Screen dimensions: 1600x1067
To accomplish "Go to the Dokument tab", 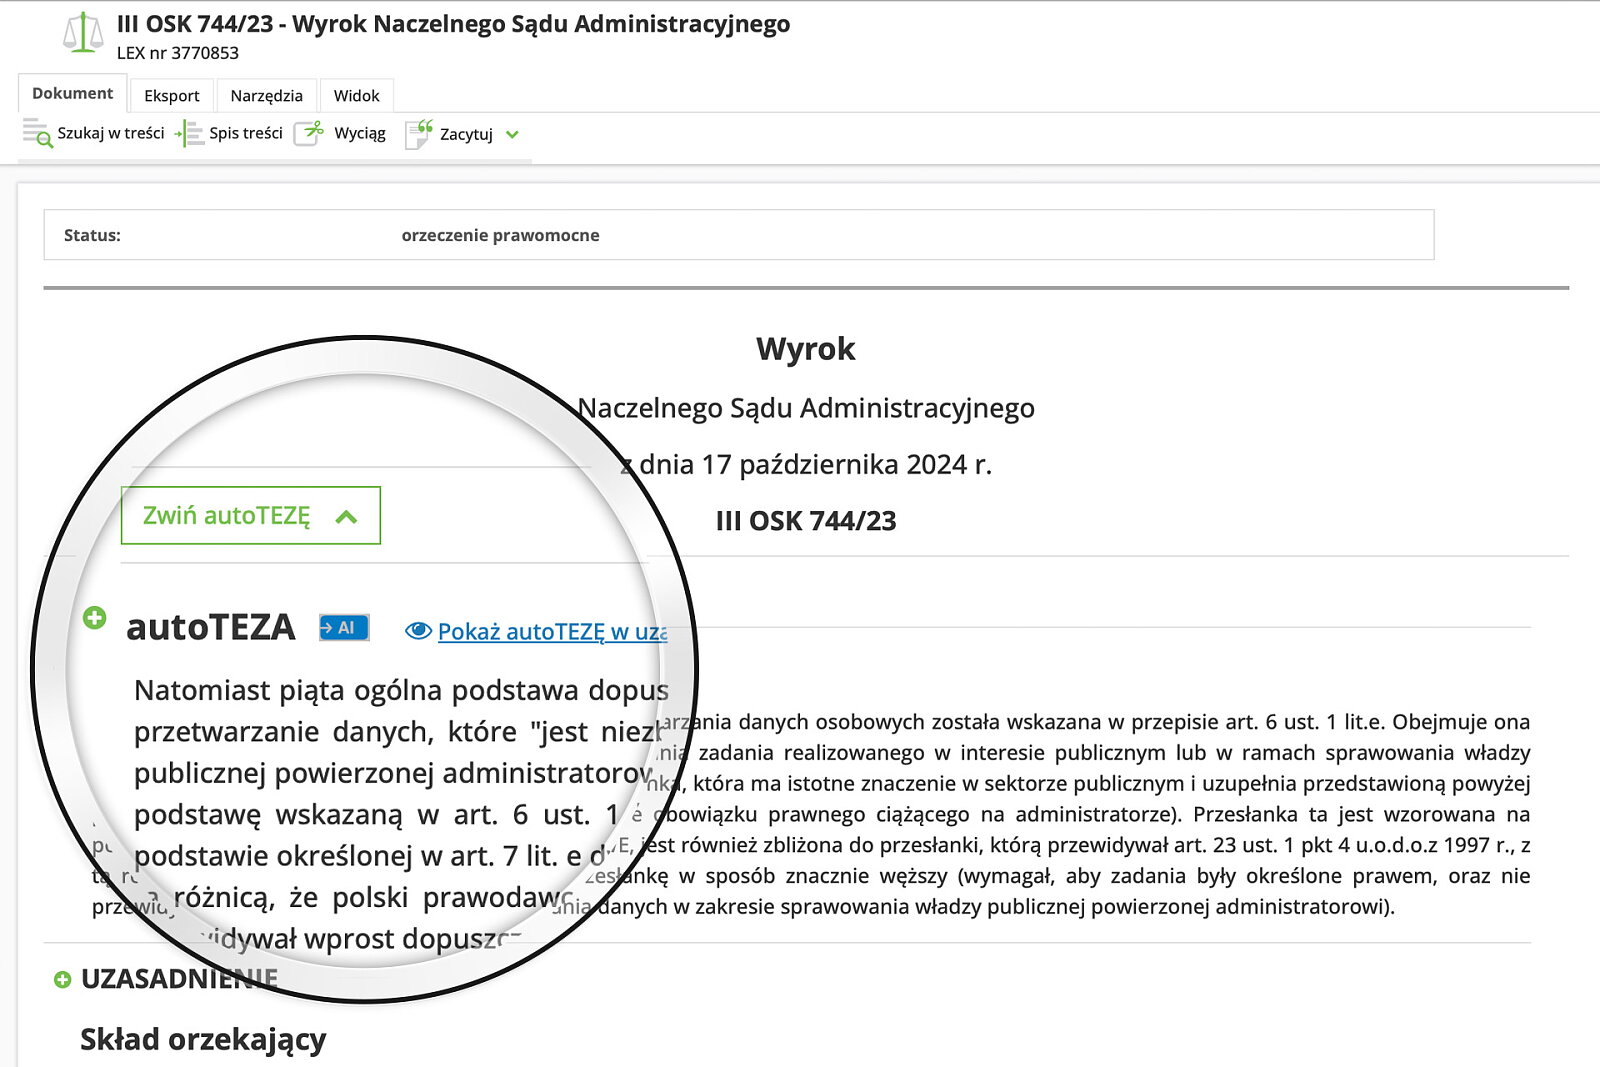I will (x=72, y=94).
